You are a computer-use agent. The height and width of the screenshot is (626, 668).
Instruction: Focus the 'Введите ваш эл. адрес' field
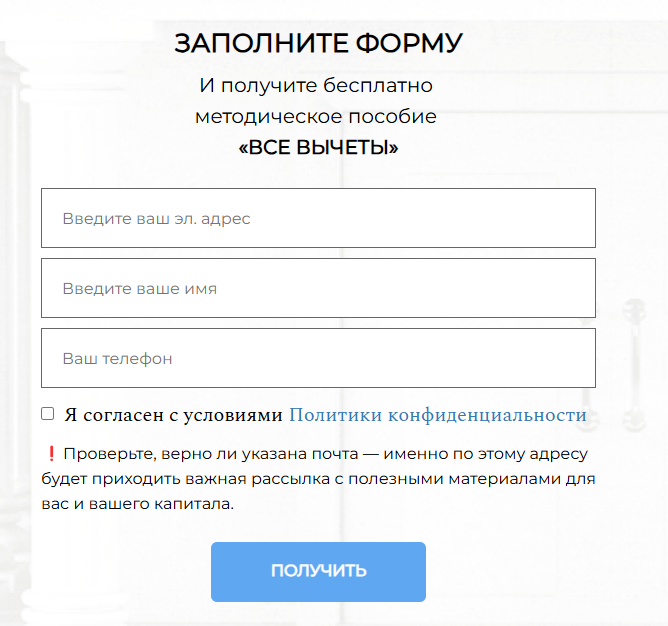(318, 218)
